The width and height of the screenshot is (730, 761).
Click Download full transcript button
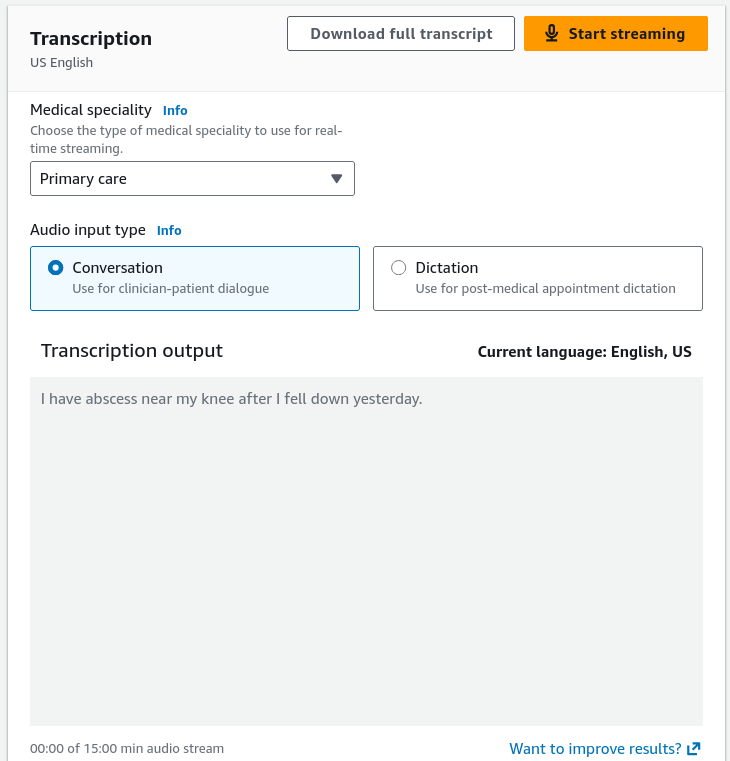[401, 33]
